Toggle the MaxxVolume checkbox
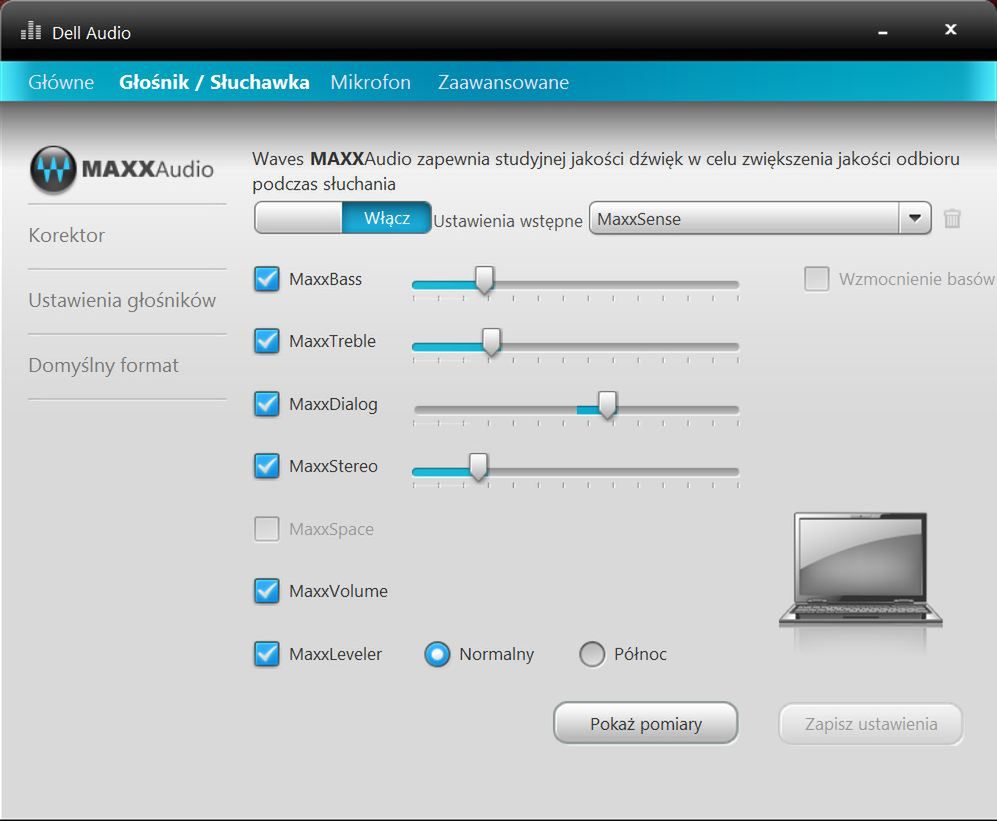The width and height of the screenshot is (997, 821). click(x=266, y=591)
